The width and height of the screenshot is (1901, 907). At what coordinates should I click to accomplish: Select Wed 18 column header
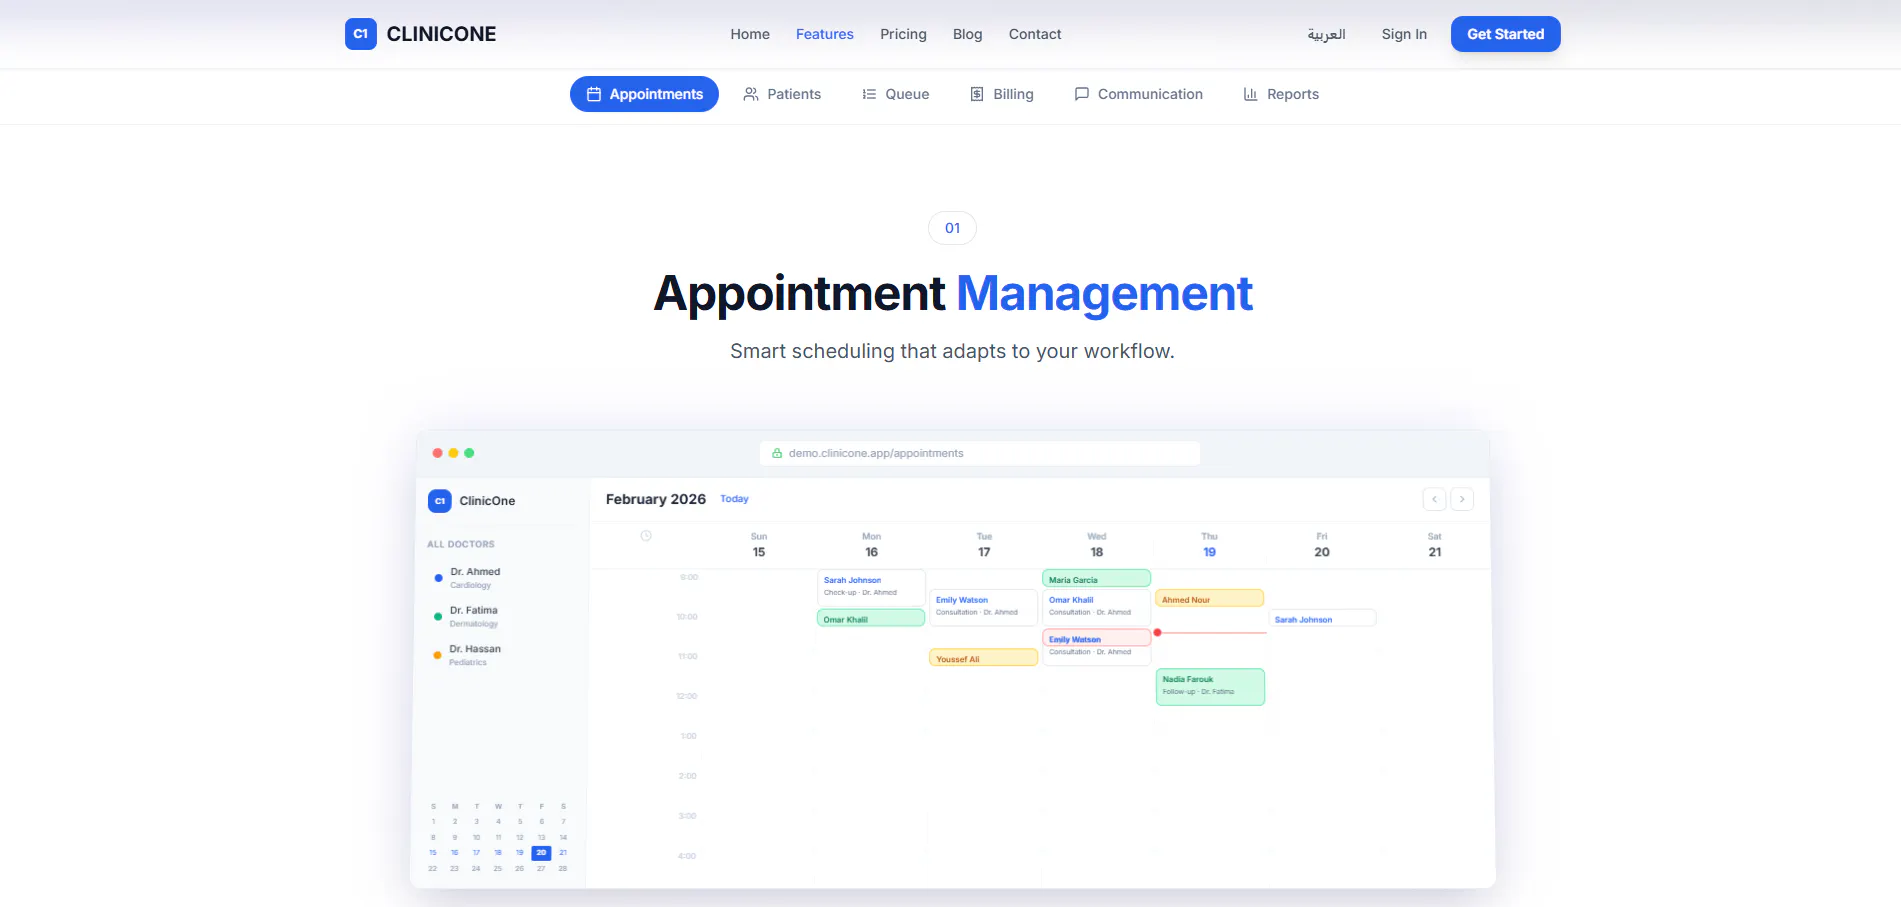click(x=1097, y=545)
